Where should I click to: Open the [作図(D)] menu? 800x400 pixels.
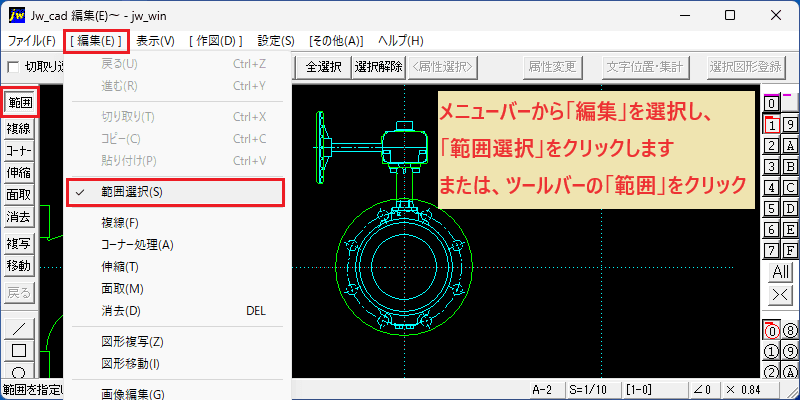point(215,41)
